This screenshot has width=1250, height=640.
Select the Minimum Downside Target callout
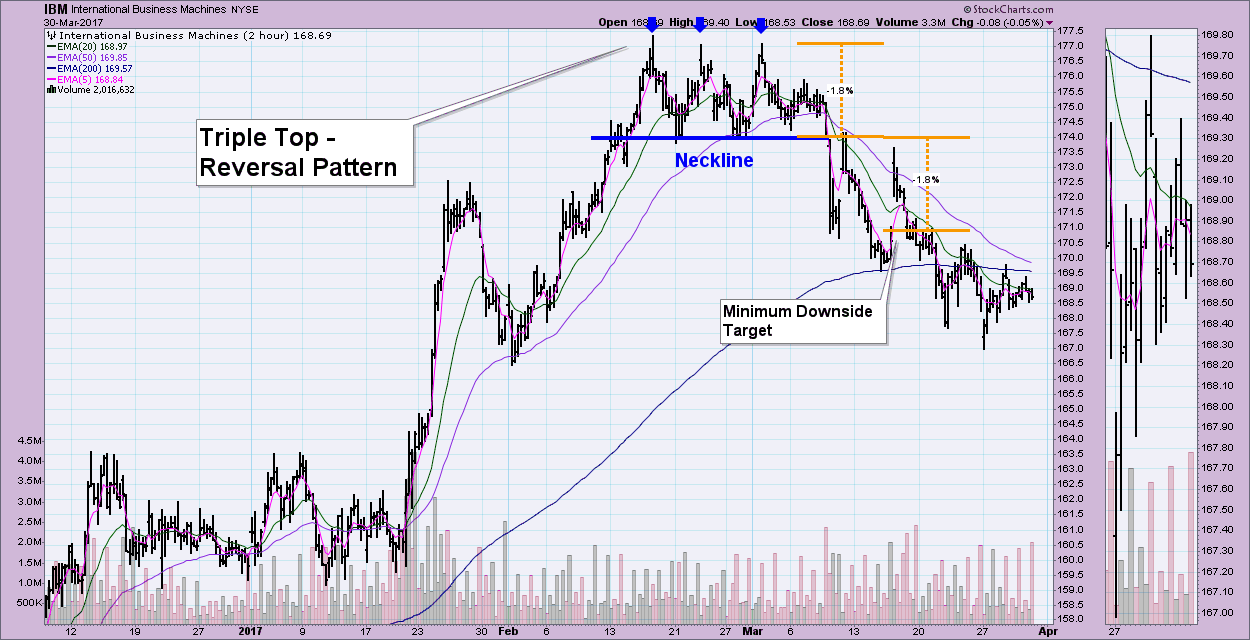tap(803, 320)
